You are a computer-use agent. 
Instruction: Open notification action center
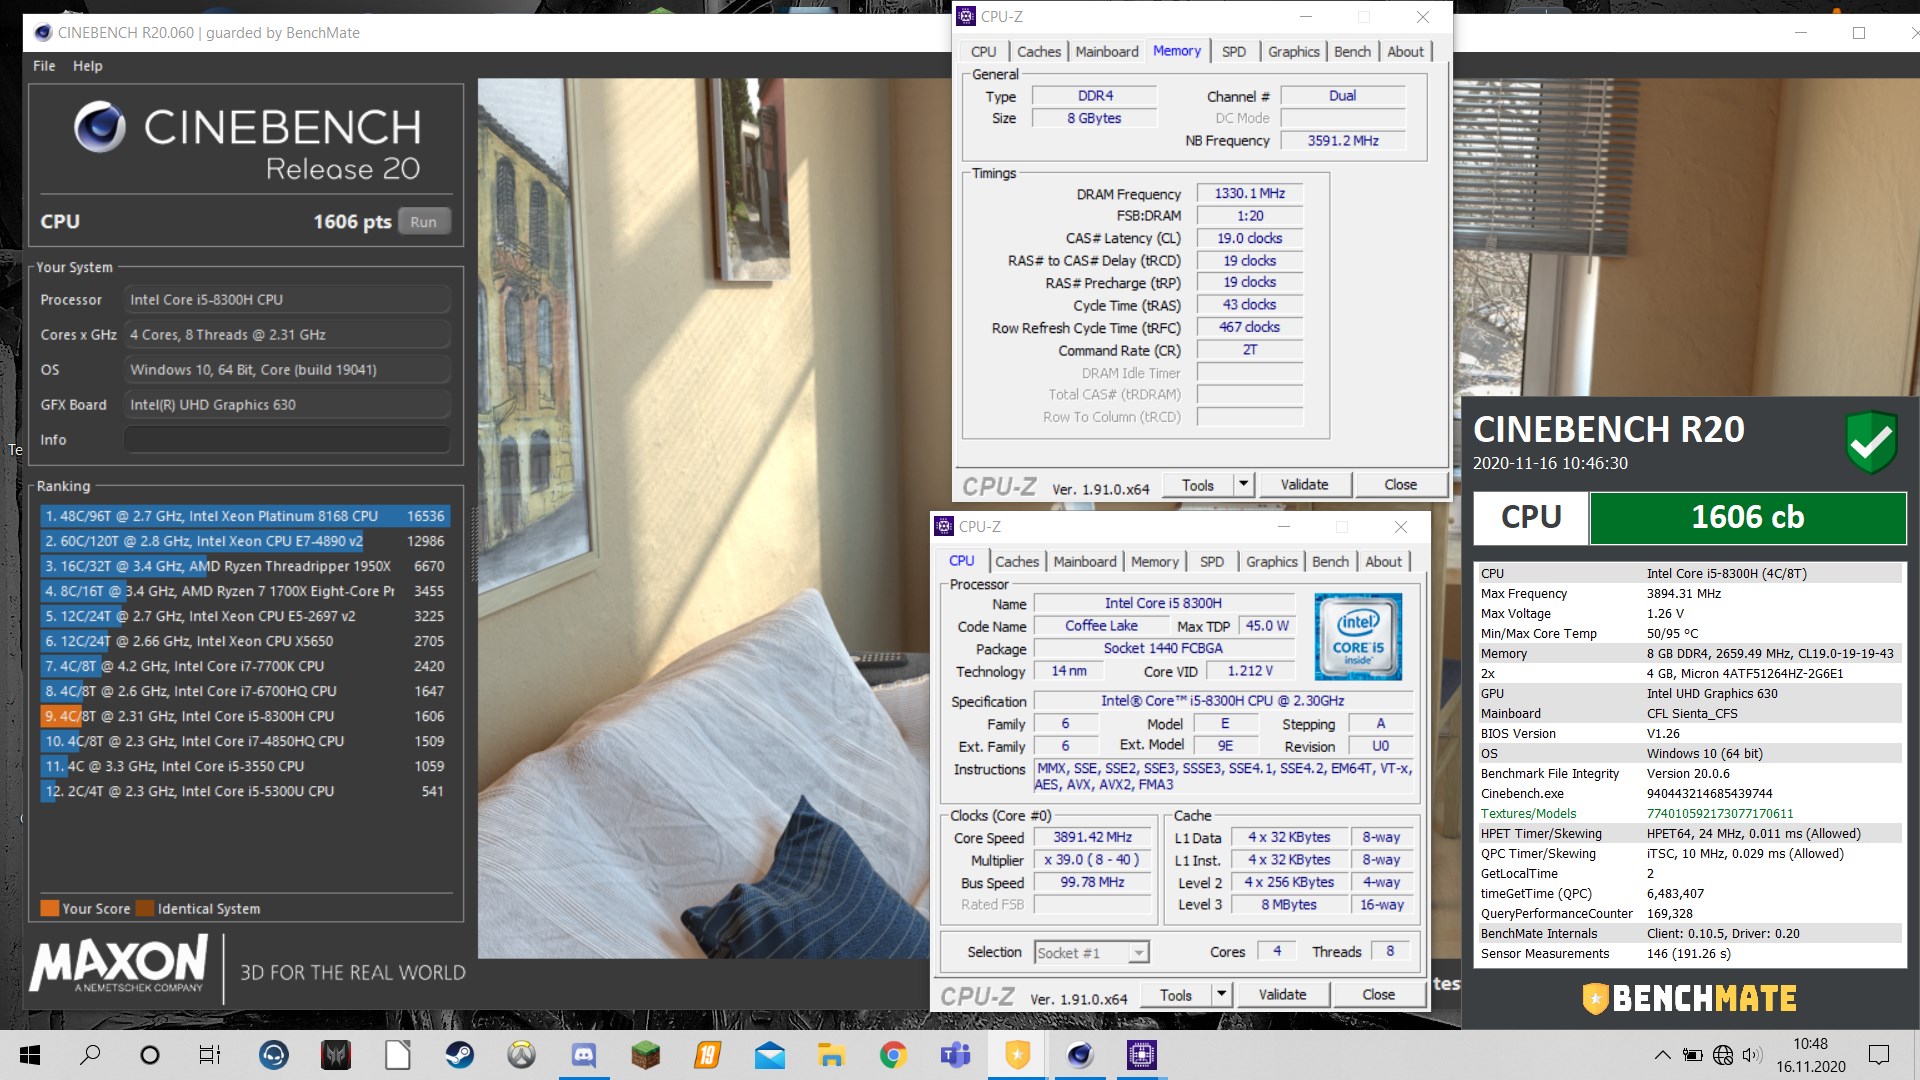coord(1879,1055)
